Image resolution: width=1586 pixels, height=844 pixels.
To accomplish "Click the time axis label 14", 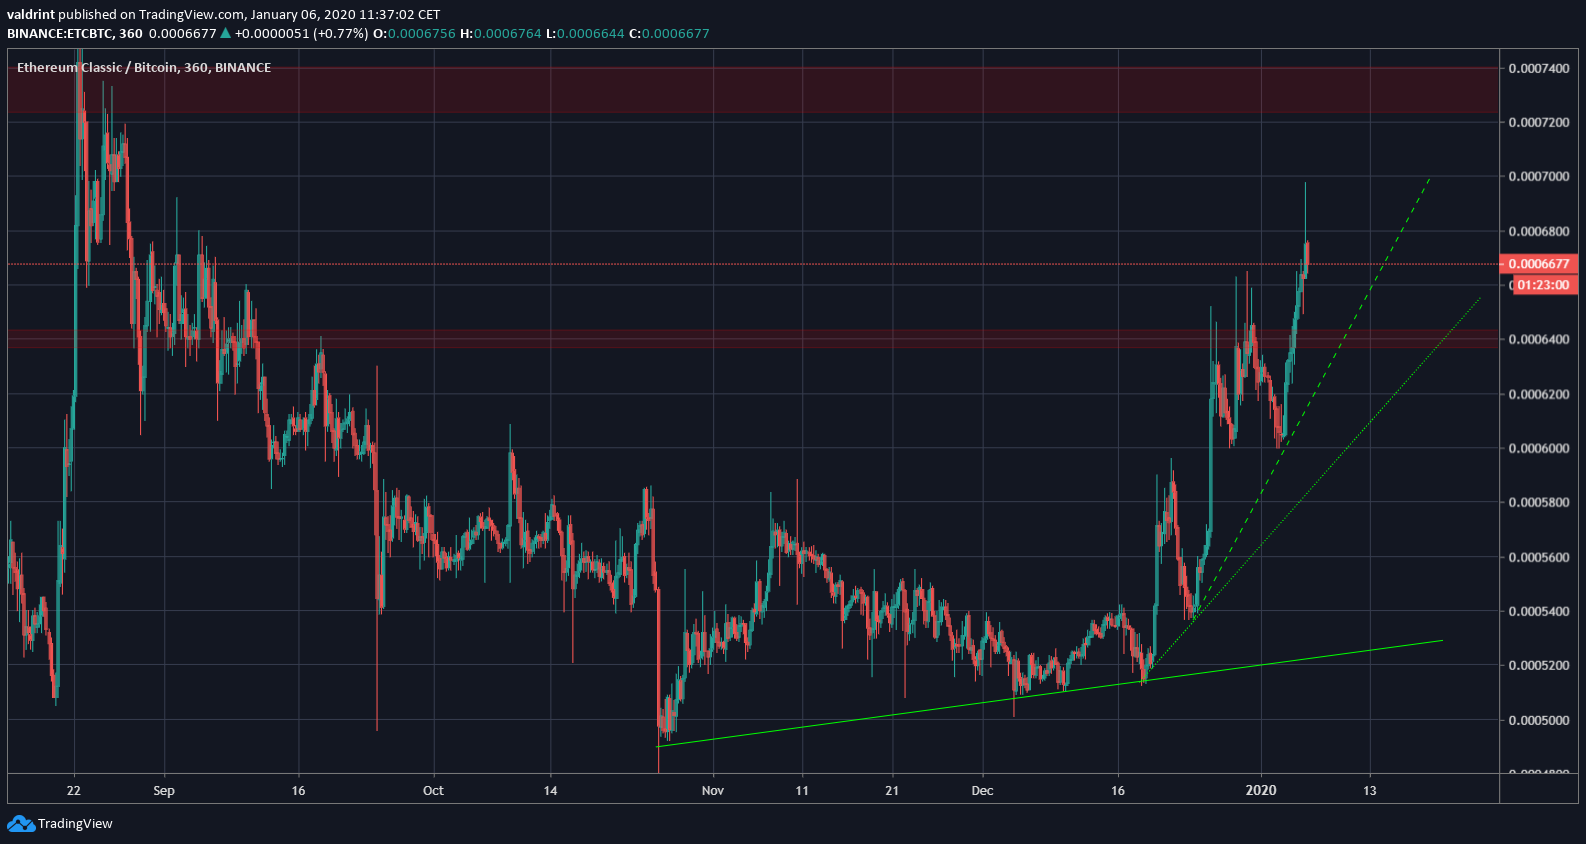I will point(550,790).
